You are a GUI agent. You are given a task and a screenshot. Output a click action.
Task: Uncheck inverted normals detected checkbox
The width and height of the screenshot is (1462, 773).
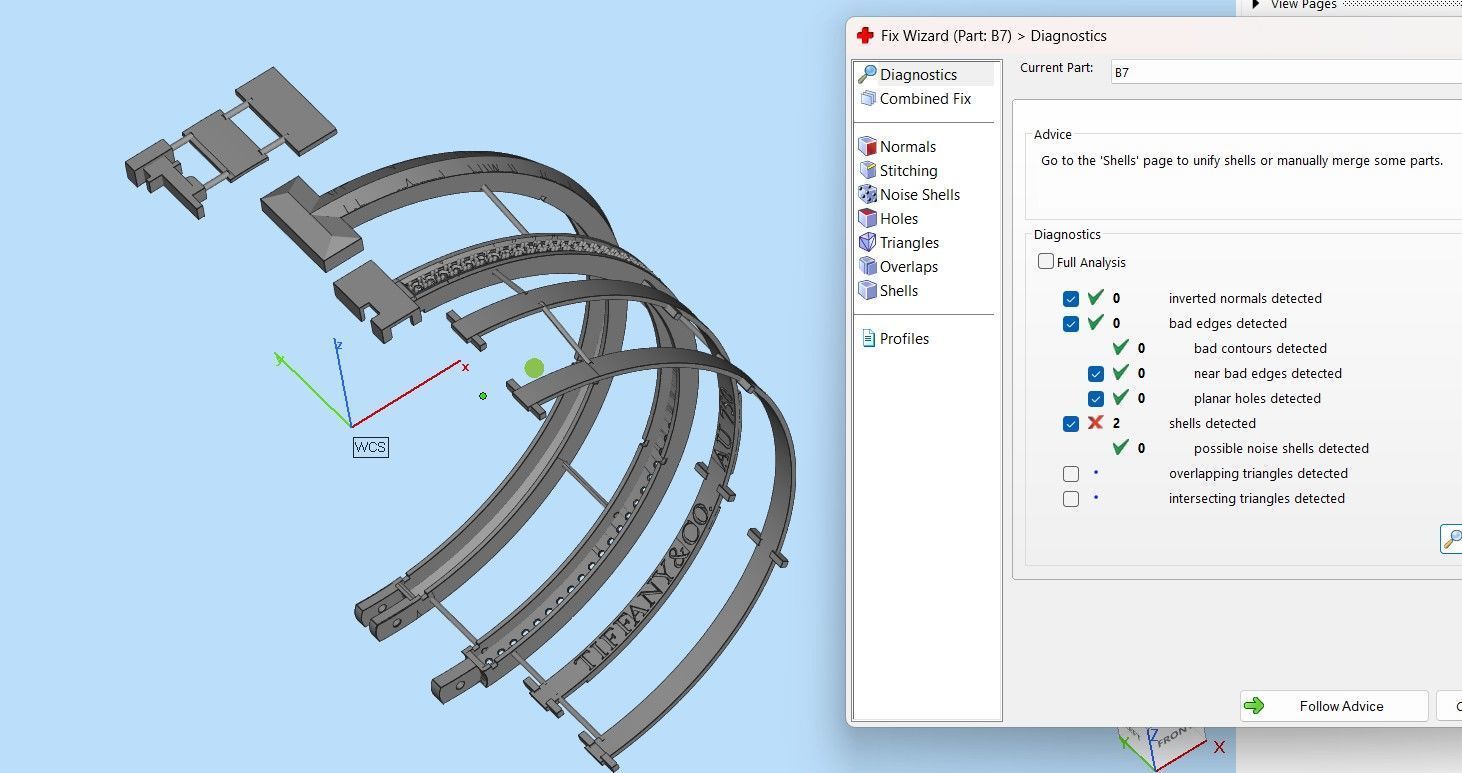[1071, 298]
